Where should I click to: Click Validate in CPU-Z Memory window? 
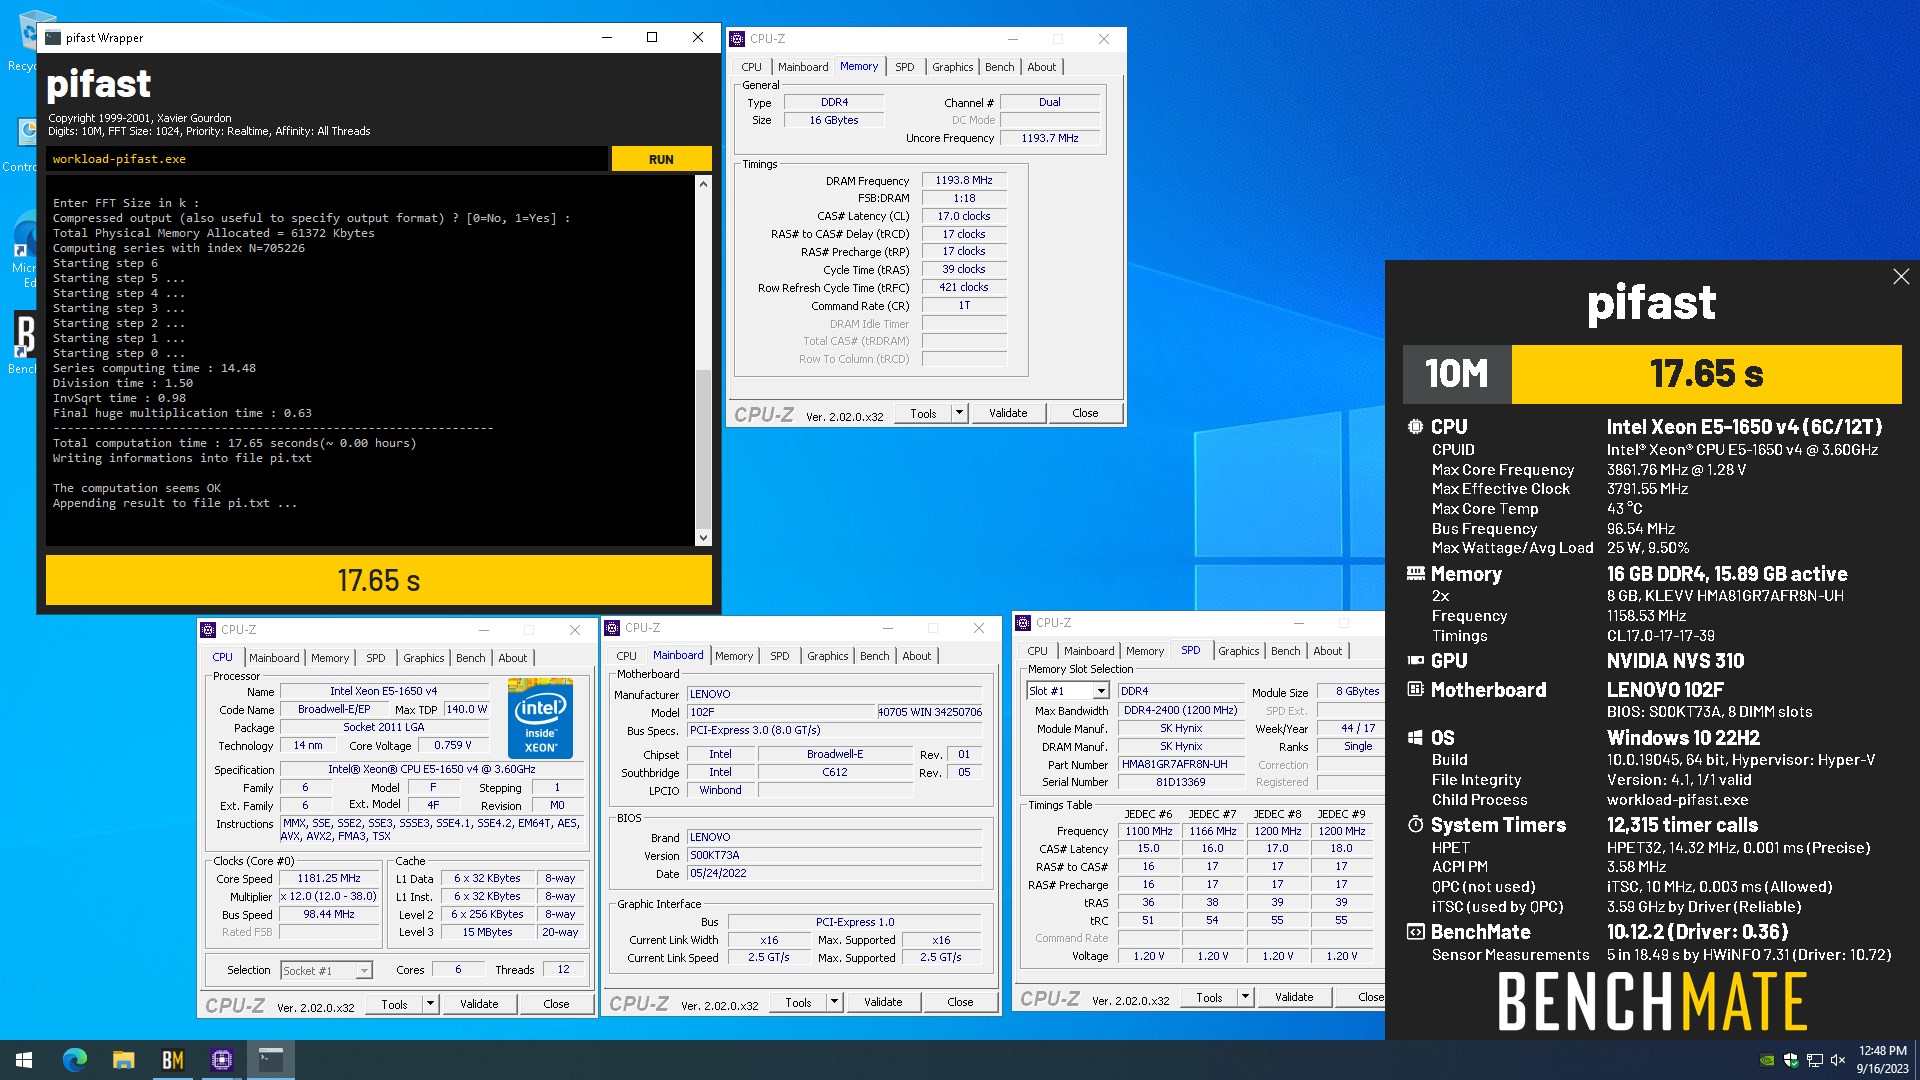pos(1008,413)
